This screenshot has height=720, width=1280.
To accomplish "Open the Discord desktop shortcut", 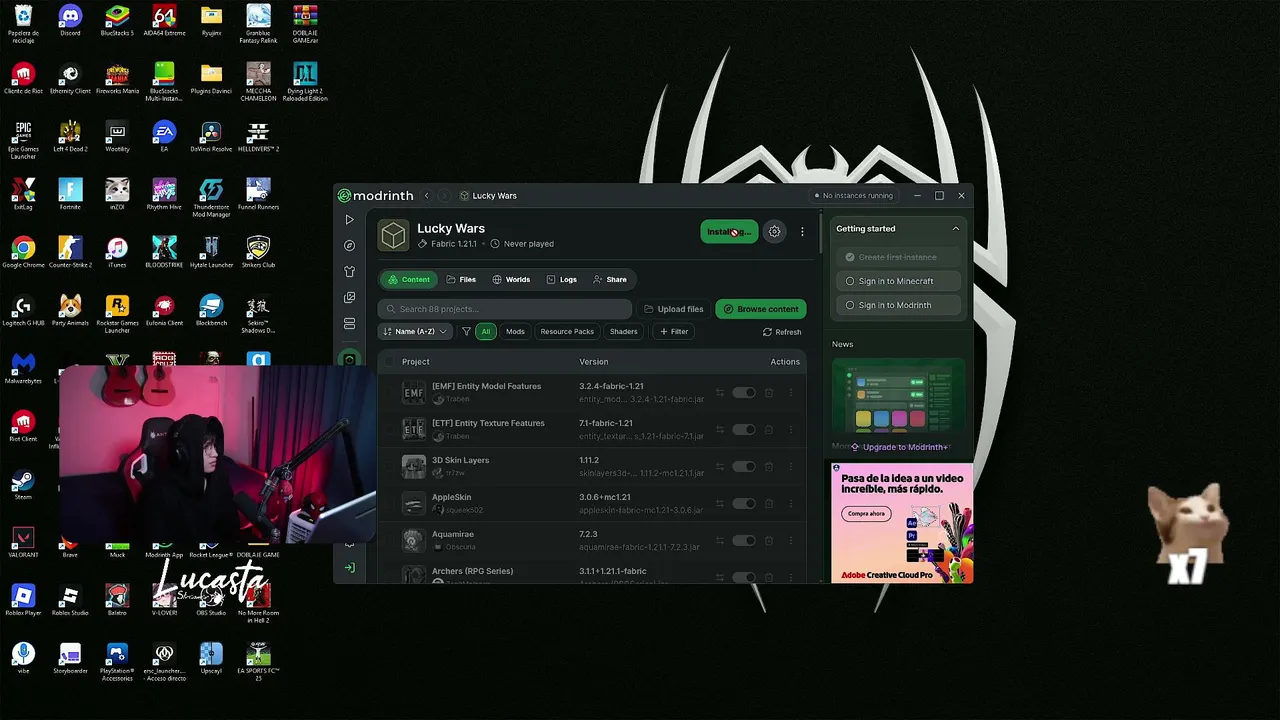I will coord(70,20).
